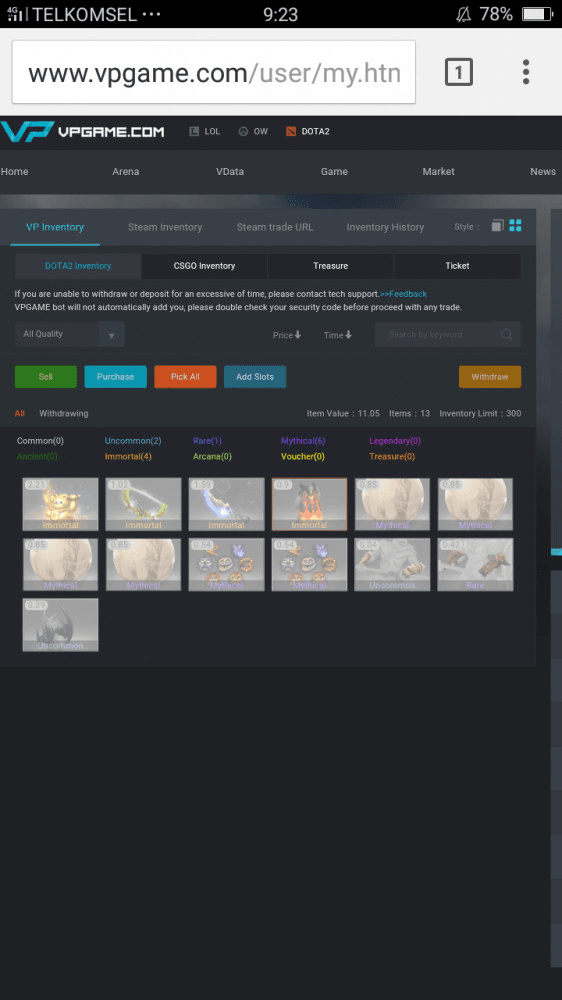This screenshot has height=1000, width=562.
Task: Sort items by Time arrow
Action: (348, 335)
